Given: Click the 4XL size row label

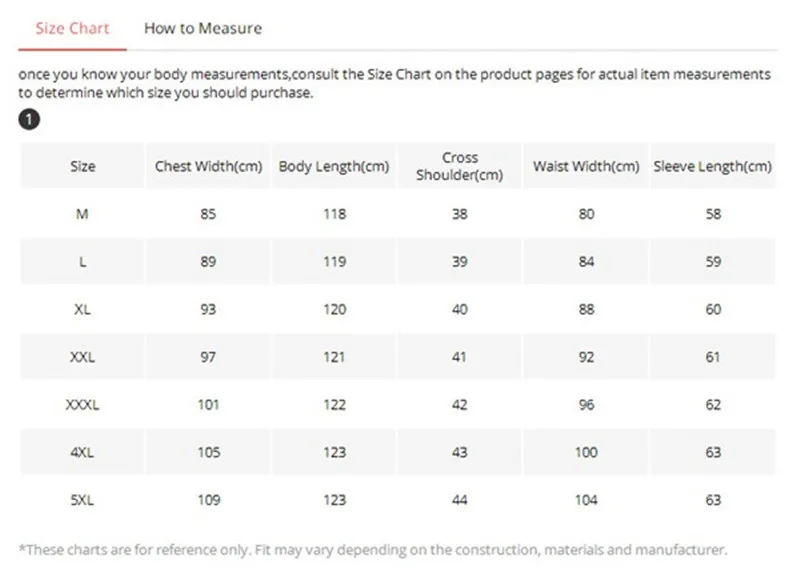Looking at the screenshot, I should 83,452.
